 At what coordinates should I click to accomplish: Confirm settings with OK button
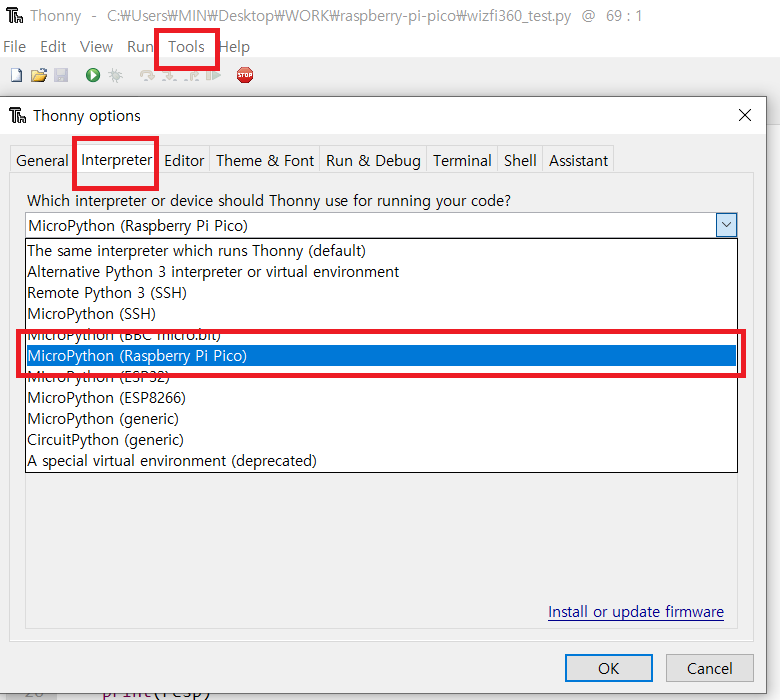point(608,668)
